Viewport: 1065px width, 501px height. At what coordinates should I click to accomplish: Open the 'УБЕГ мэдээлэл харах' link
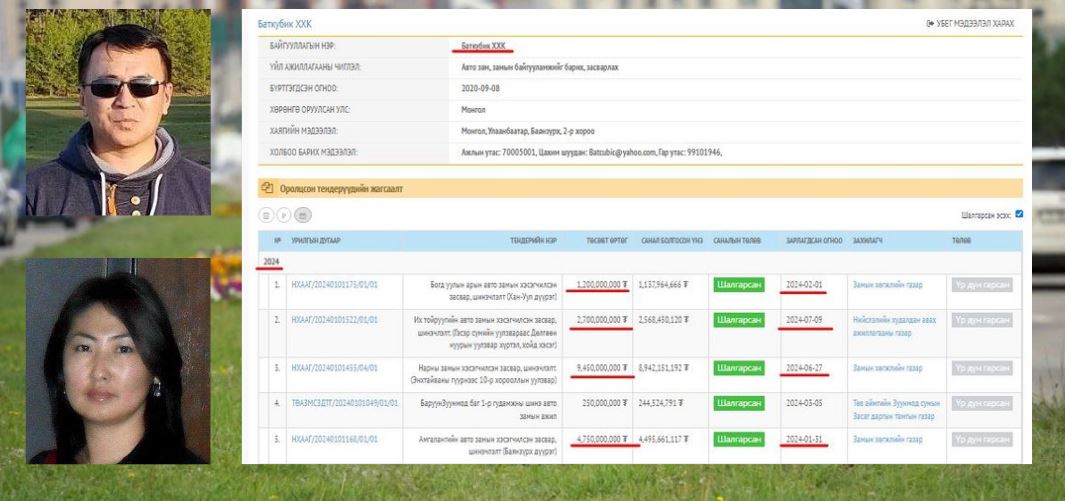point(970,23)
